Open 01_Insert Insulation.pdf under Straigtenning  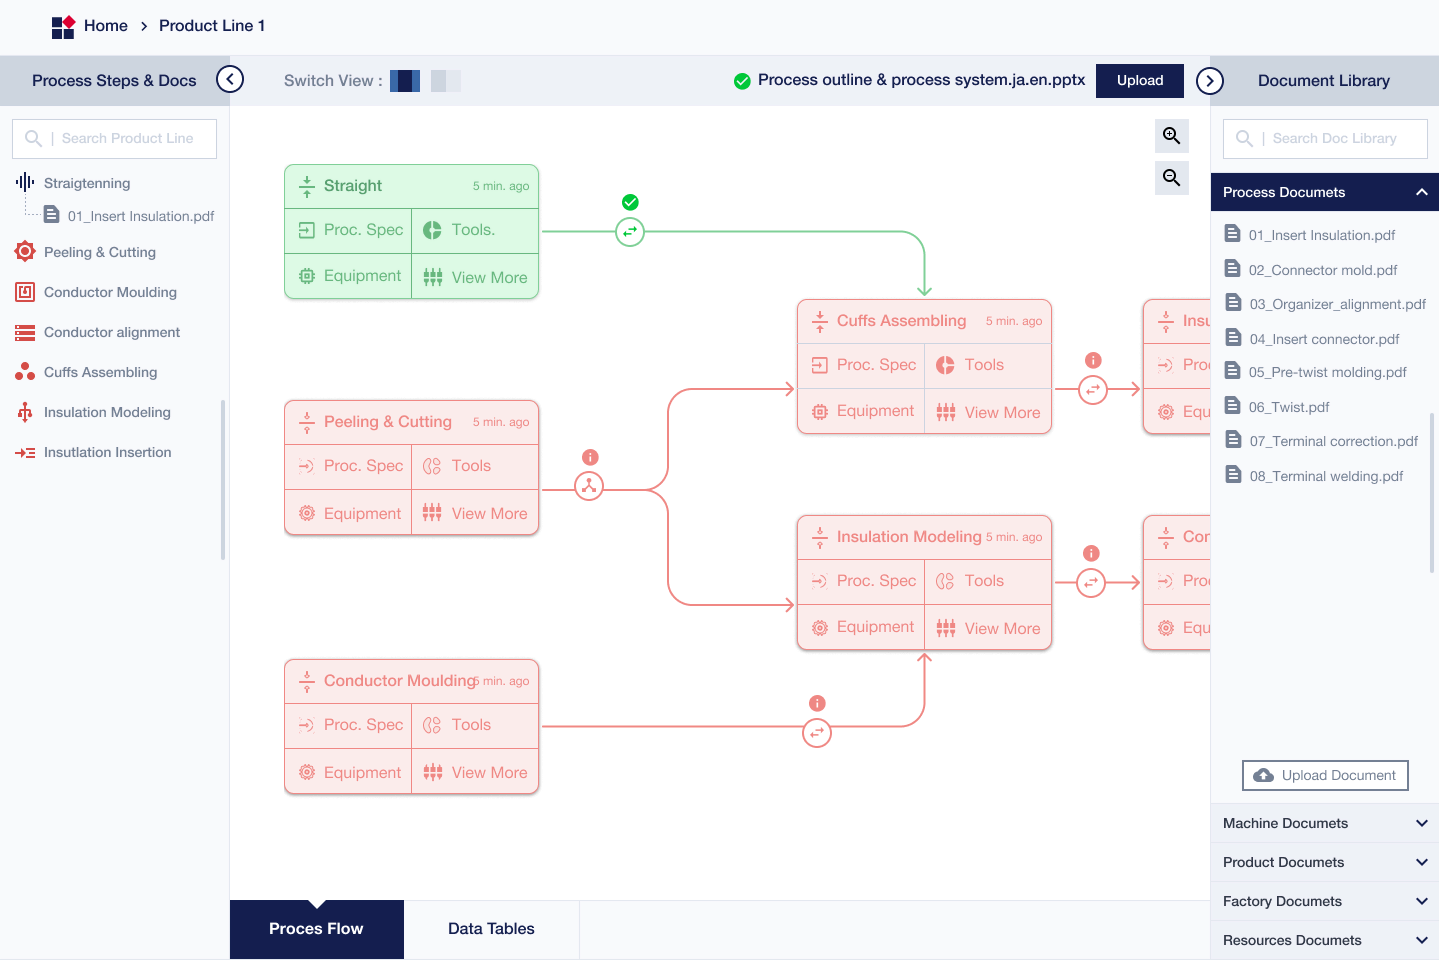tap(129, 216)
